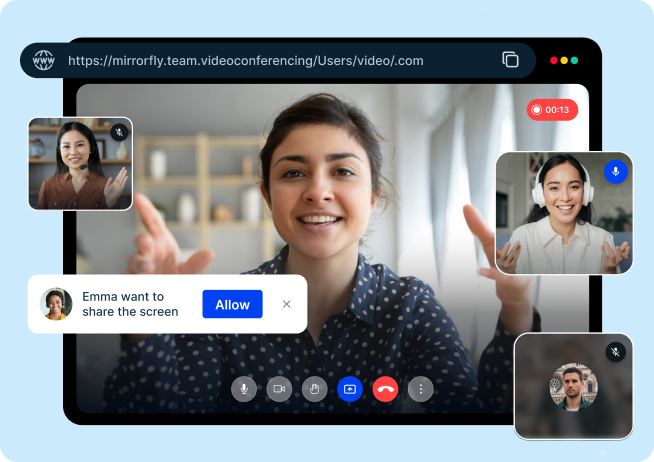Viewport: 654px width, 462px height.
Task: Select the woman with white headphones video tile
Action: [564, 213]
